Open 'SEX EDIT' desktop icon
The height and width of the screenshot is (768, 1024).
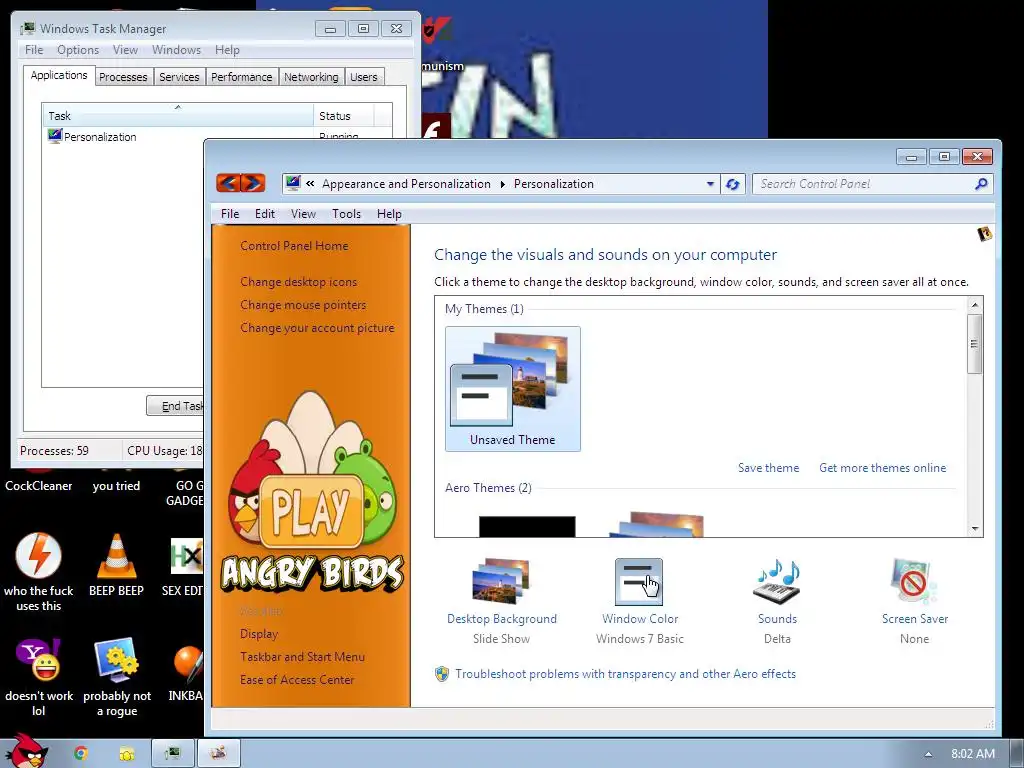[x=184, y=567]
